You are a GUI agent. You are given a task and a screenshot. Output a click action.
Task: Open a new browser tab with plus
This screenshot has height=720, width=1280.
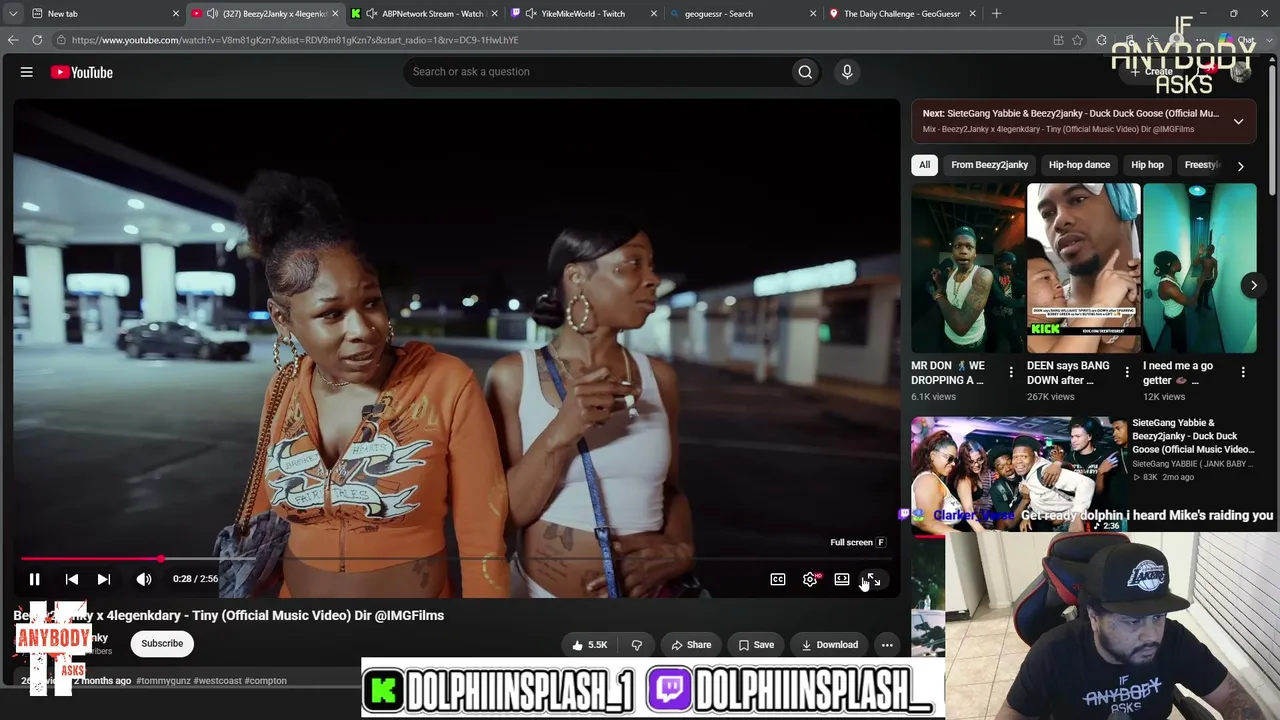[x=996, y=14]
